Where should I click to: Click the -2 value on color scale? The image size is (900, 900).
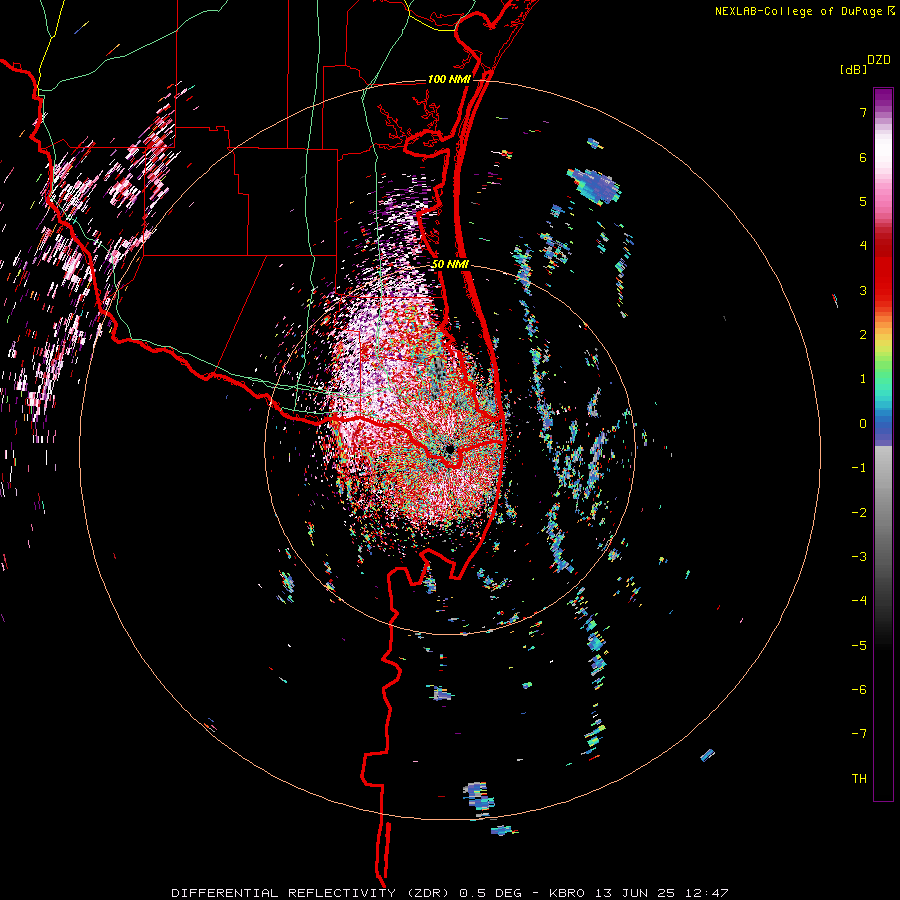click(859, 513)
